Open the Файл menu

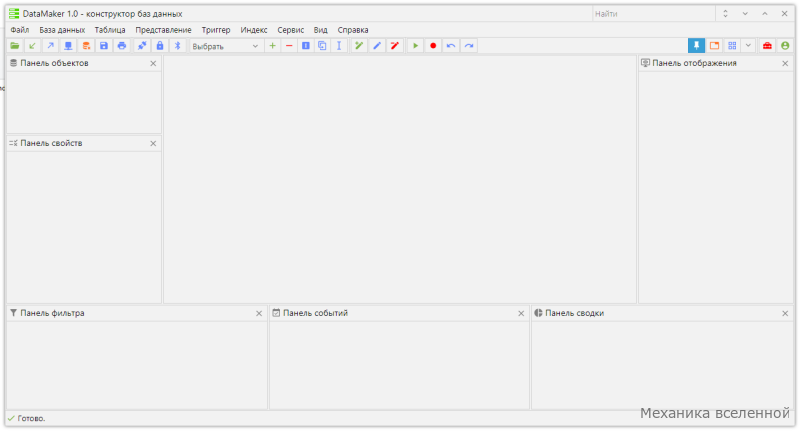(x=20, y=30)
